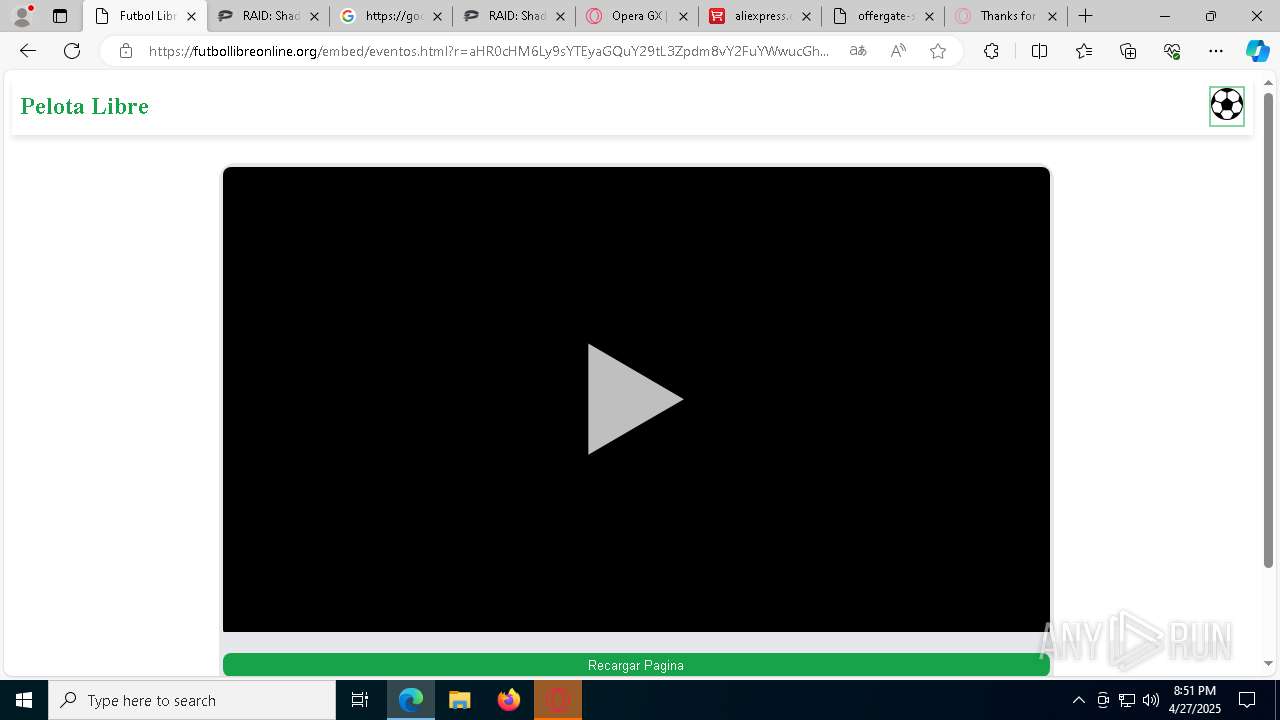Viewport: 1280px width, 720px height.
Task: Open a new browser tab
Action: tap(1086, 16)
